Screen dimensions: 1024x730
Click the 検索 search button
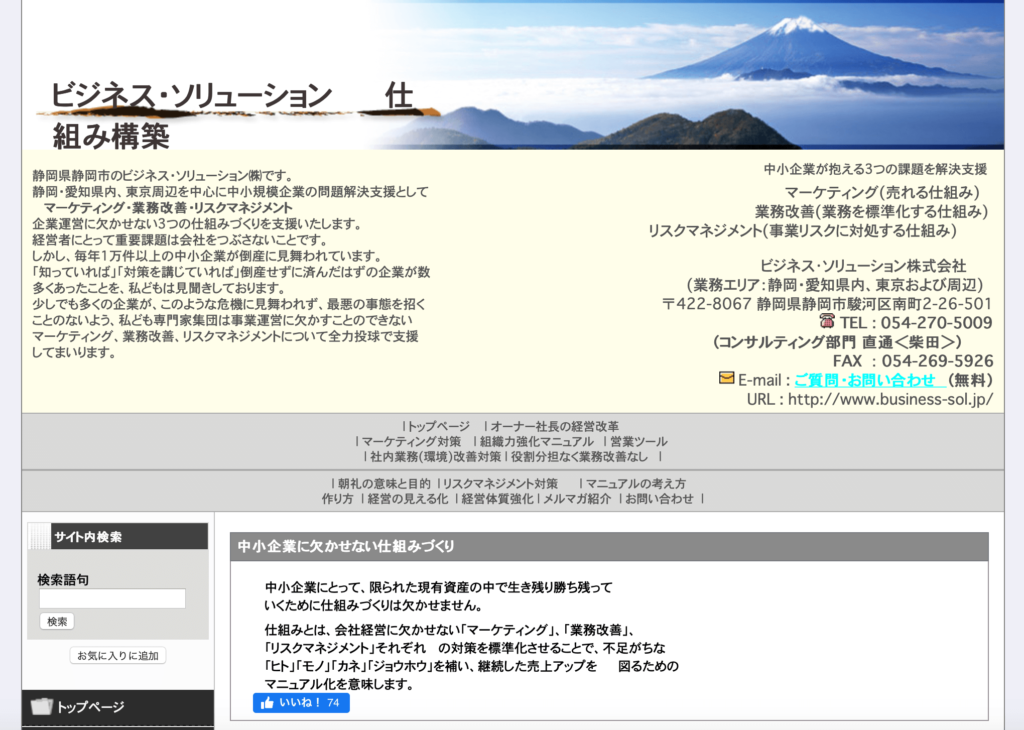pos(57,621)
